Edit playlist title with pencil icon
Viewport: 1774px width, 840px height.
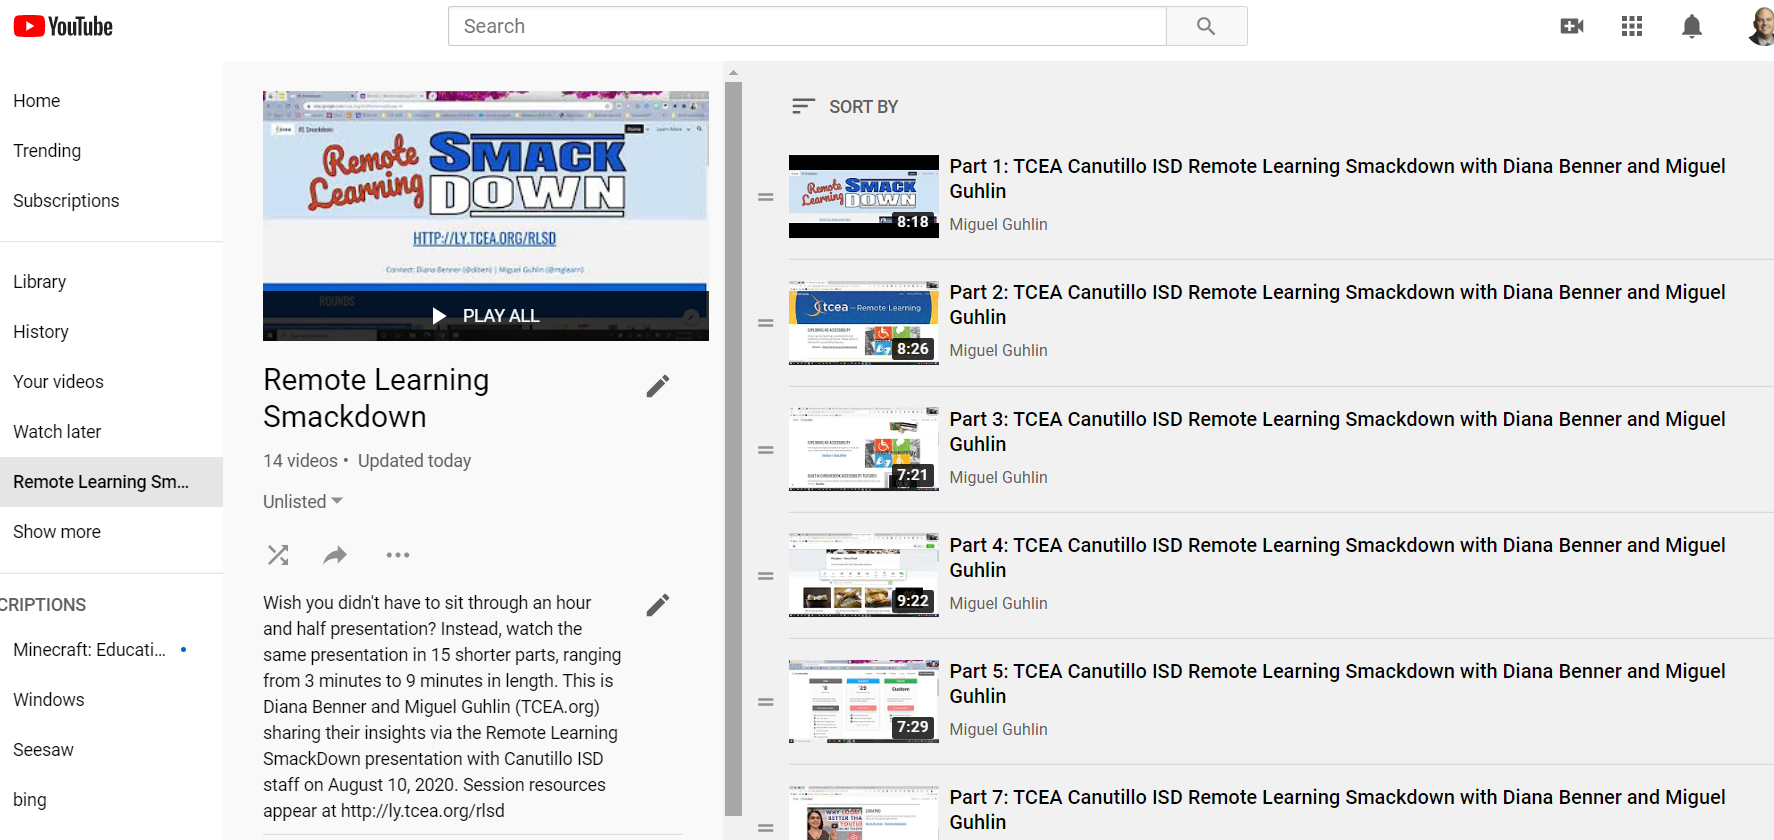(658, 386)
